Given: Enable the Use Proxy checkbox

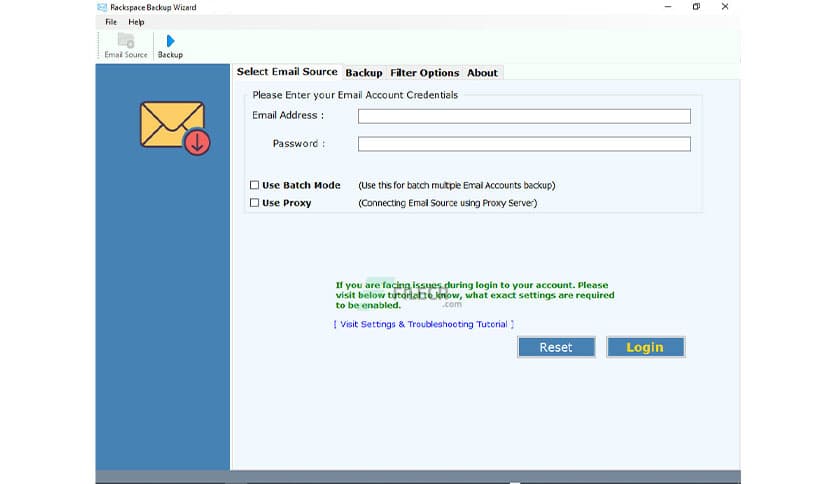Looking at the screenshot, I should coord(254,203).
